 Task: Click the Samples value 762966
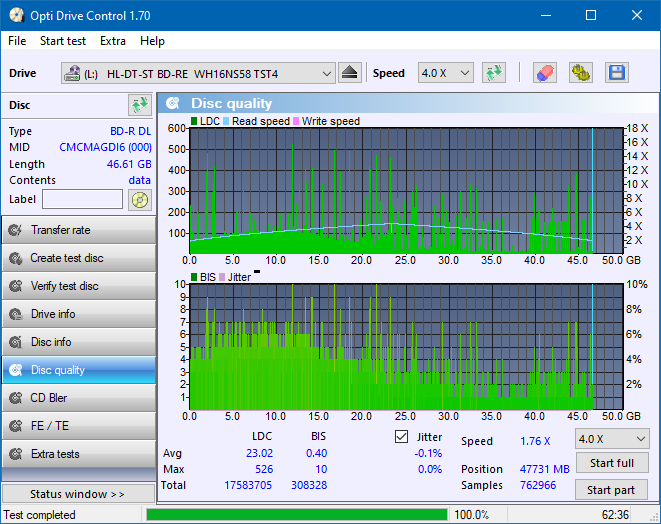(x=538, y=485)
